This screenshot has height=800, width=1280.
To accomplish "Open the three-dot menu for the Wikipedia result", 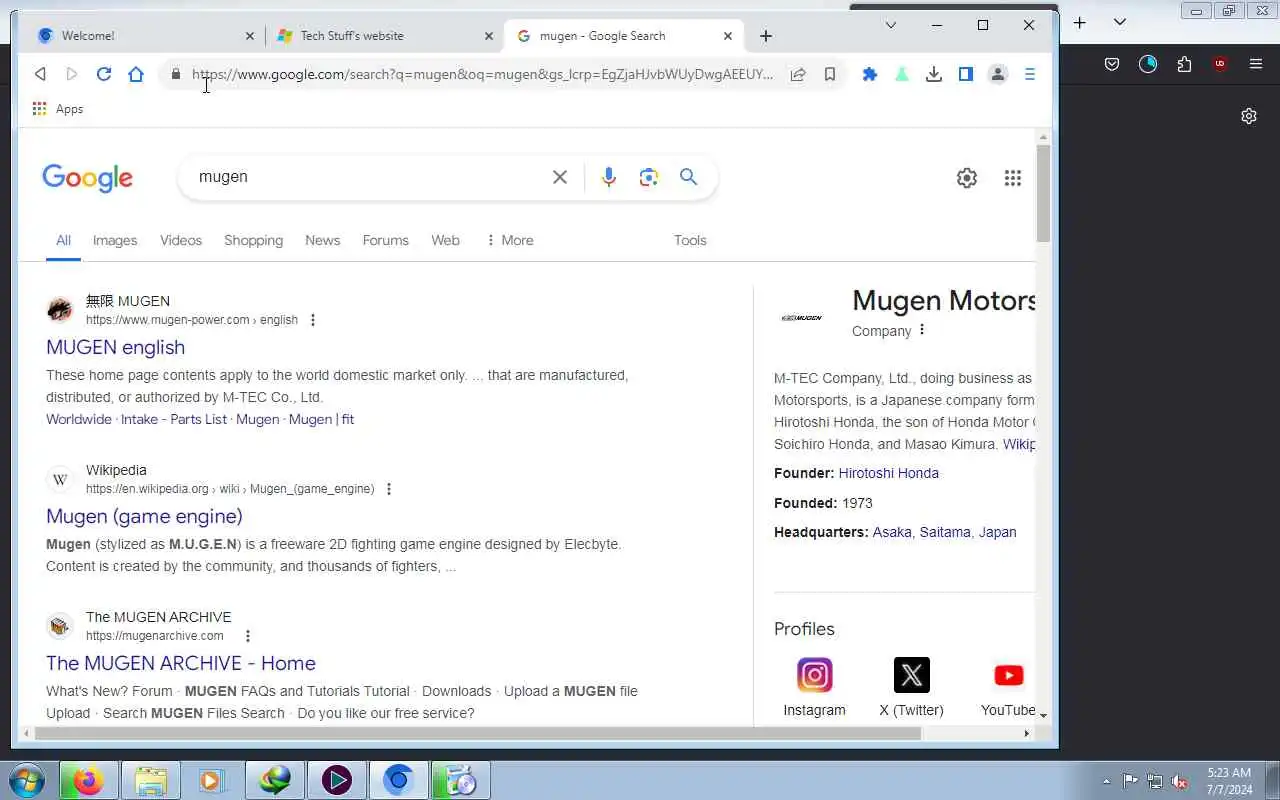I will [389, 489].
